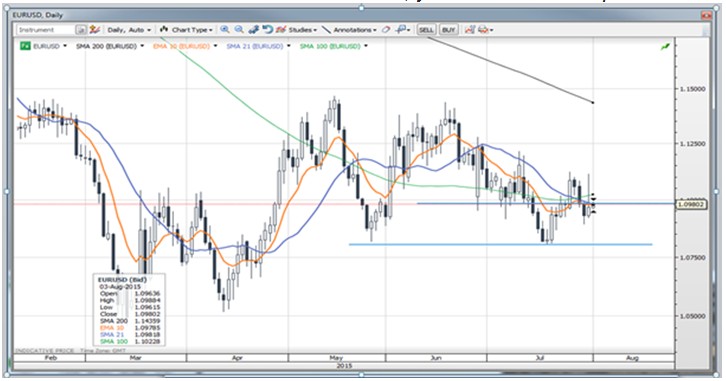The image size is (726, 381).
Task: Click the 1.05000 price axis label
Action: 693,316
